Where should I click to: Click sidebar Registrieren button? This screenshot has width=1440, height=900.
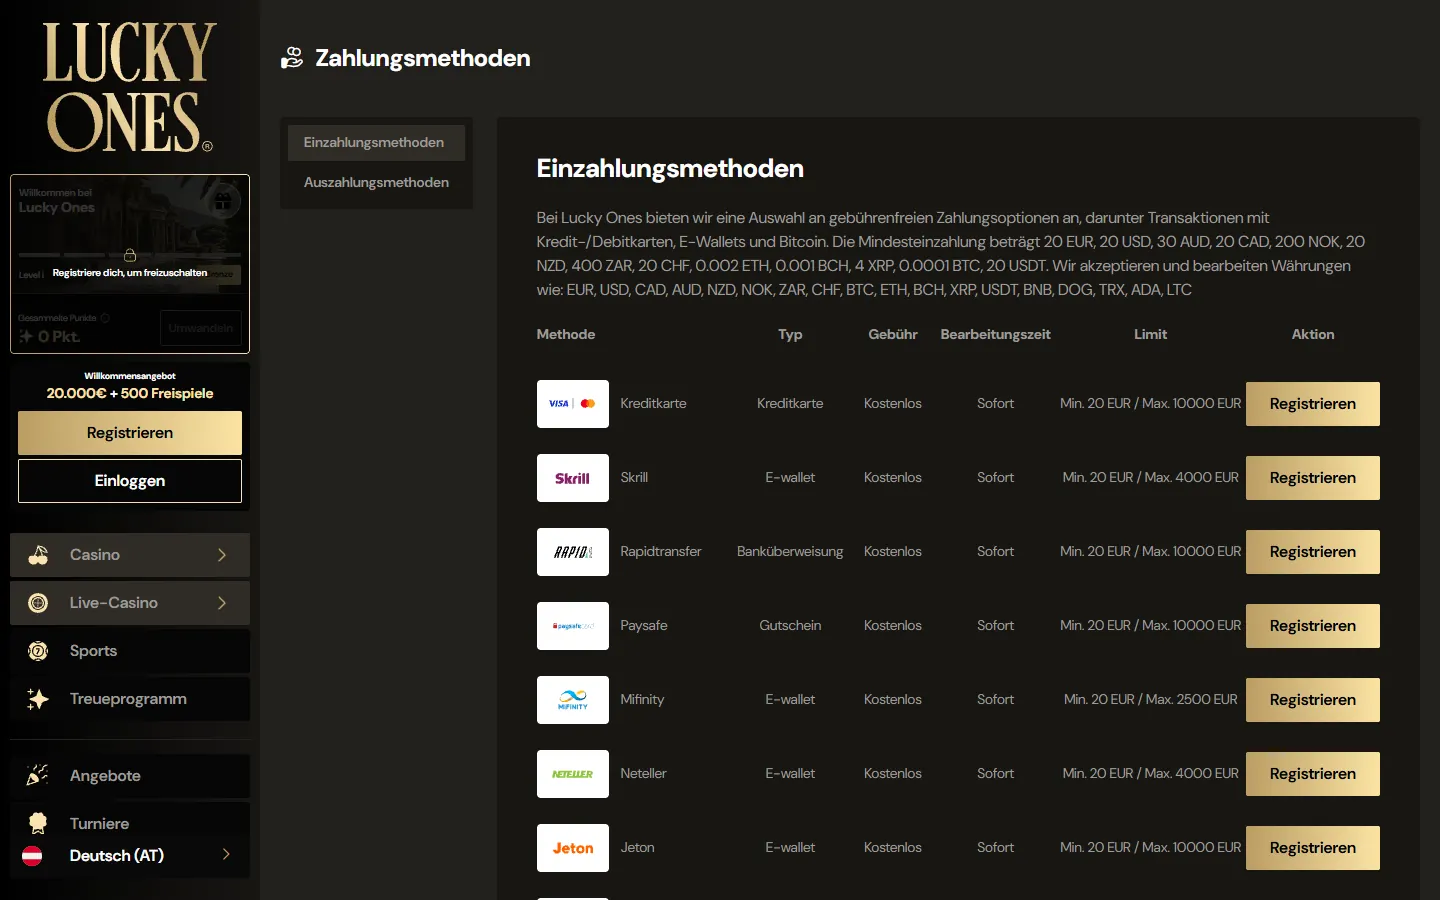(130, 433)
